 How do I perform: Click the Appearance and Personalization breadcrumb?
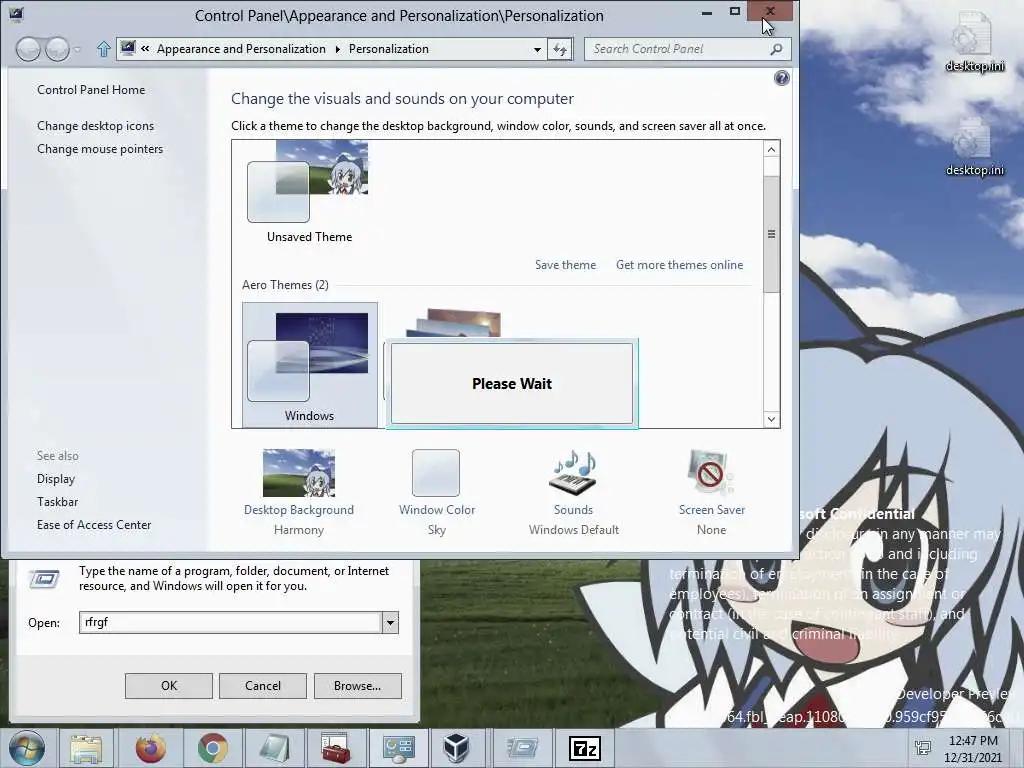coord(241,49)
